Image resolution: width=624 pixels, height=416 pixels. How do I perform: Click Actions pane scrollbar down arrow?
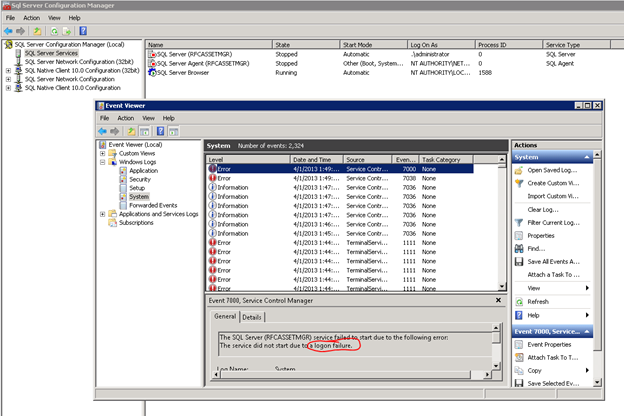597,383
